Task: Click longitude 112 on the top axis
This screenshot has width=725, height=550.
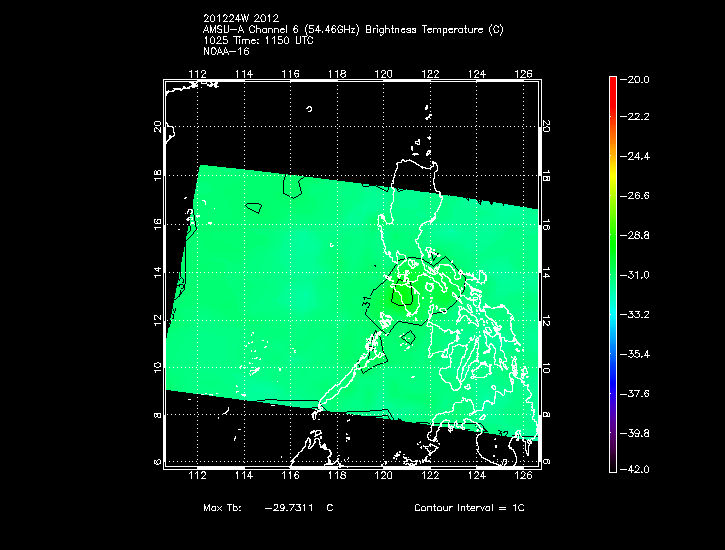Action: [x=197, y=74]
